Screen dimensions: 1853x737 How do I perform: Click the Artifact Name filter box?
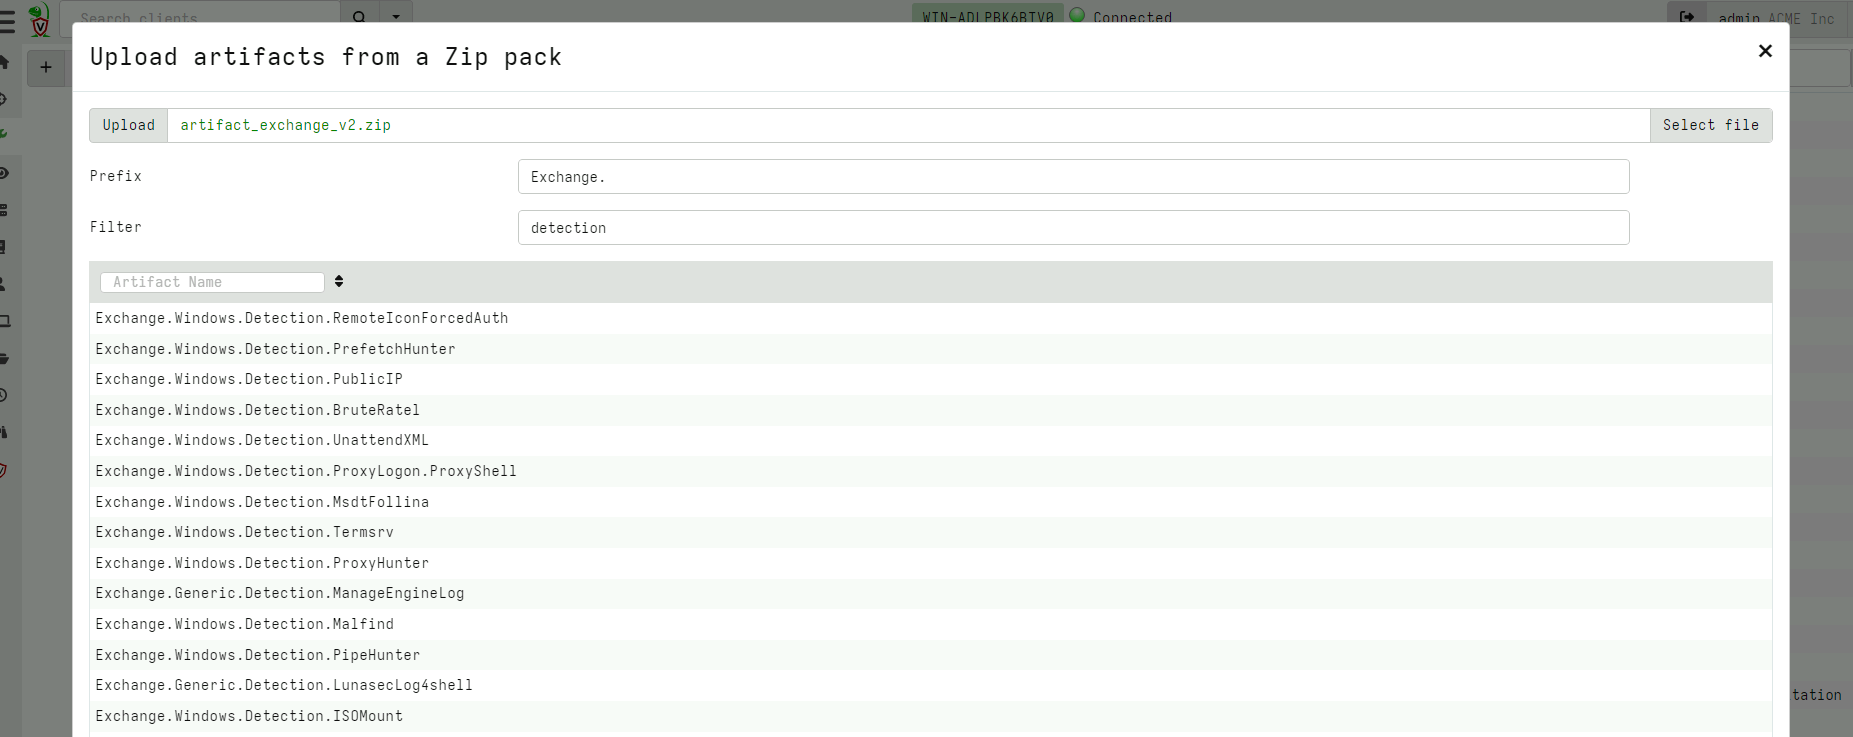pos(212,282)
